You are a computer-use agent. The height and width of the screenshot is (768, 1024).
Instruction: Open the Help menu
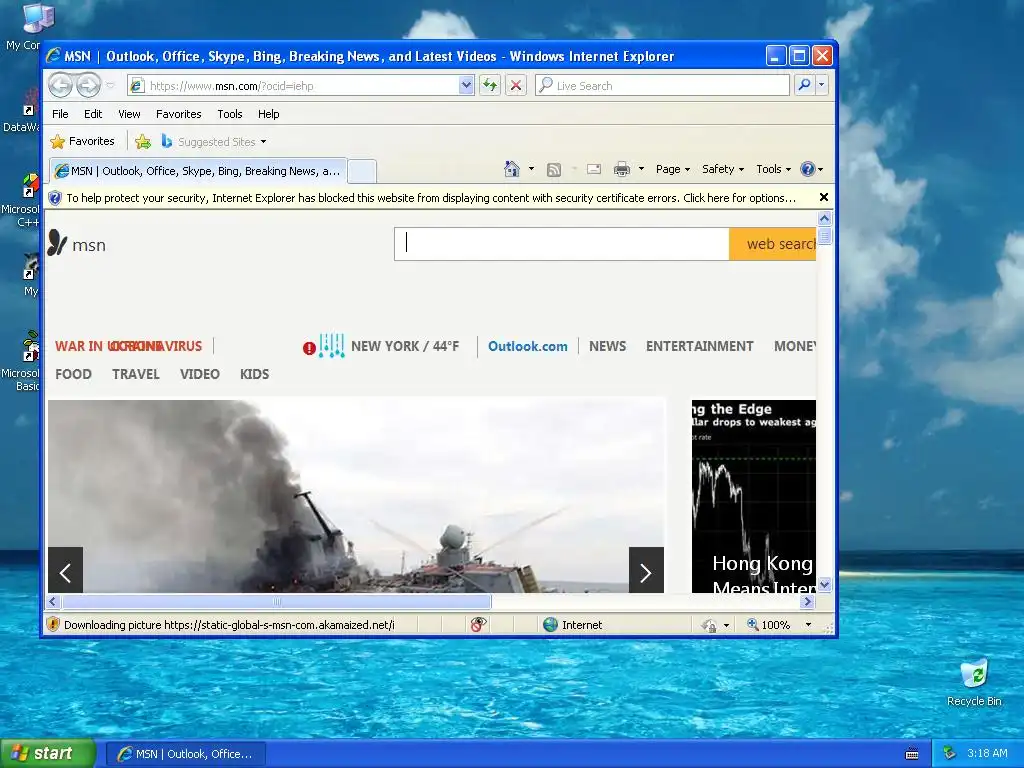tap(268, 114)
